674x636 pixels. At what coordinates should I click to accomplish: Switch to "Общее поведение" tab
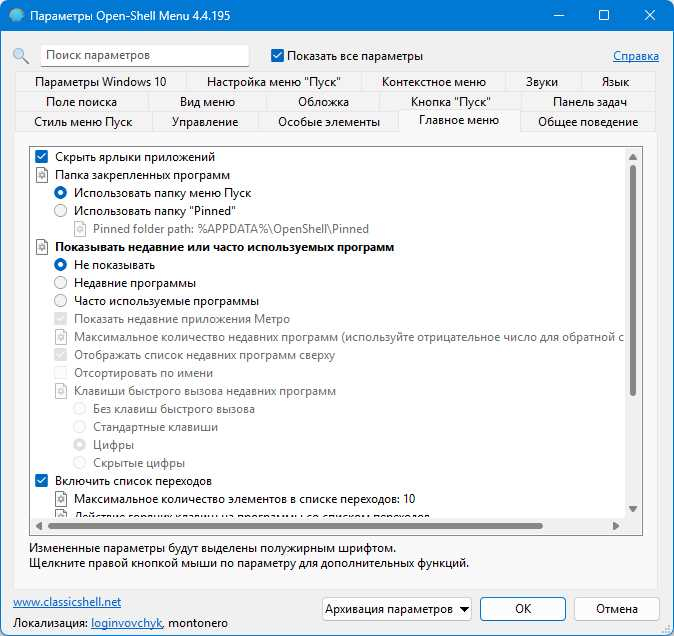pos(588,122)
